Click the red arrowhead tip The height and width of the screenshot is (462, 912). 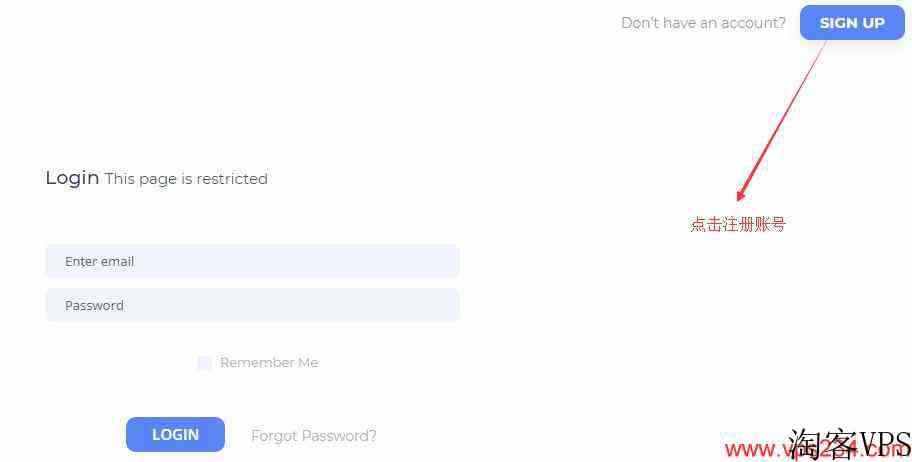click(739, 197)
